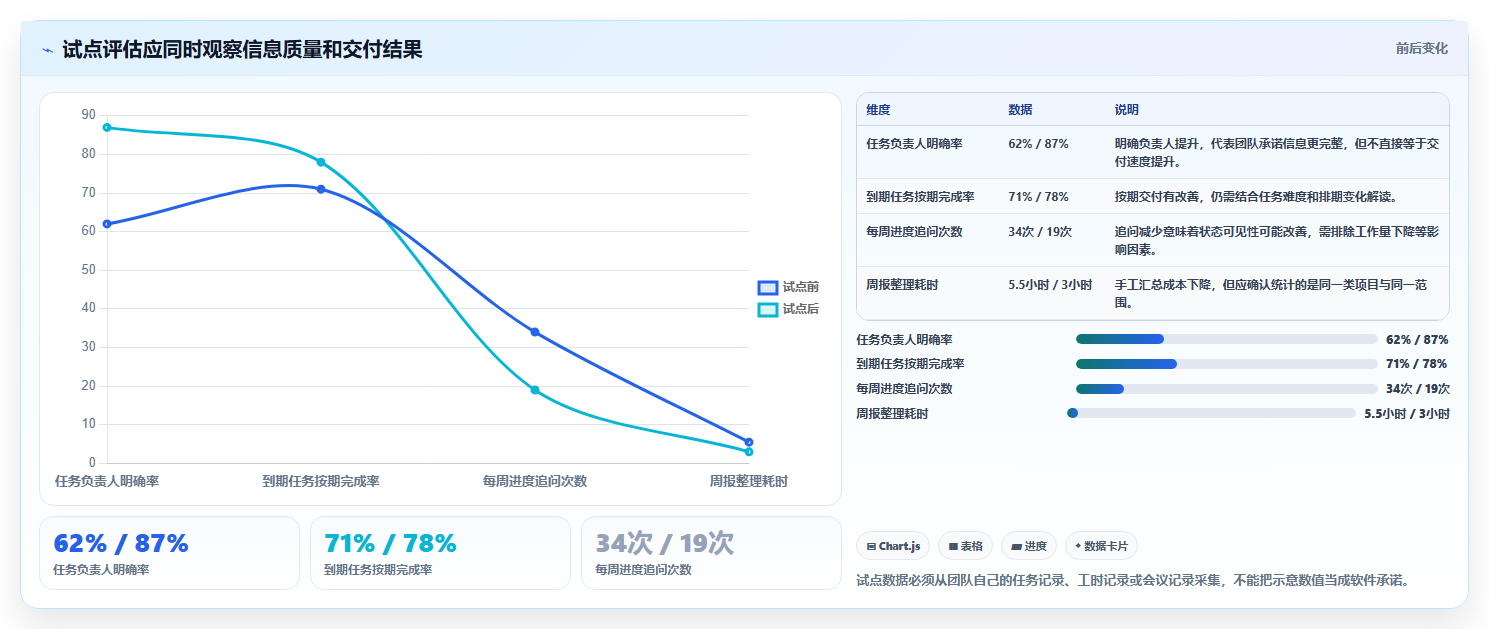Click the 到期任务按期完成率 x-axis label
Viewport: 1489px width, 629px height.
[x=321, y=481]
